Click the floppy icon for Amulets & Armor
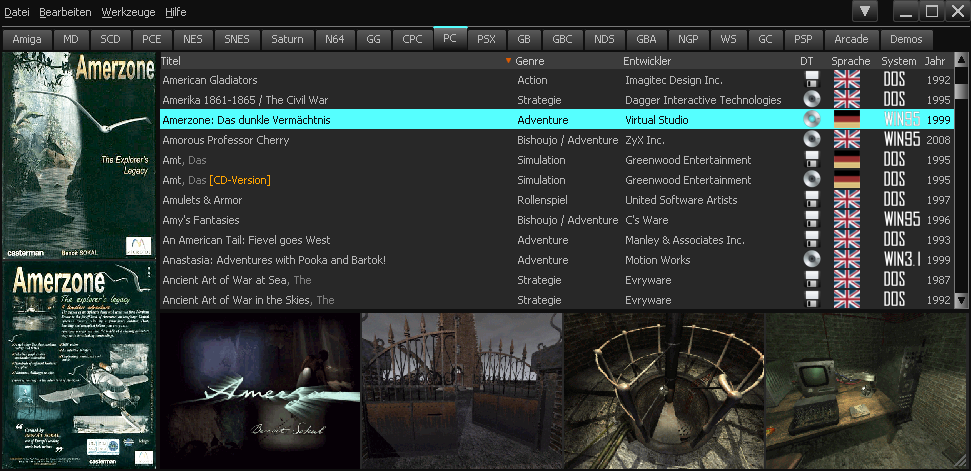 [811, 200]
